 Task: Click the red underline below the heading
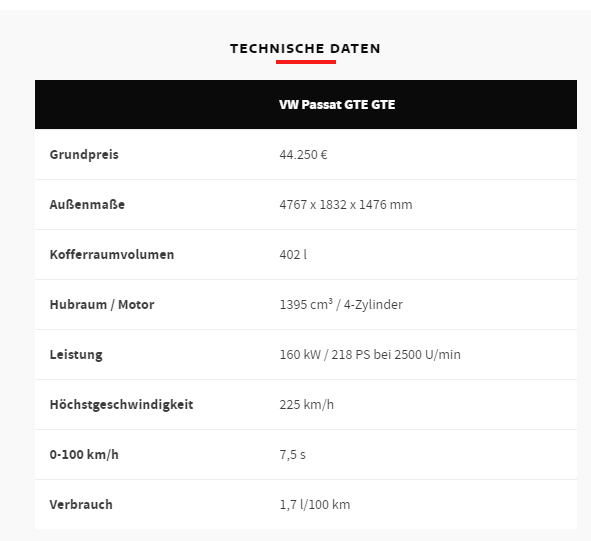[306, 62]
